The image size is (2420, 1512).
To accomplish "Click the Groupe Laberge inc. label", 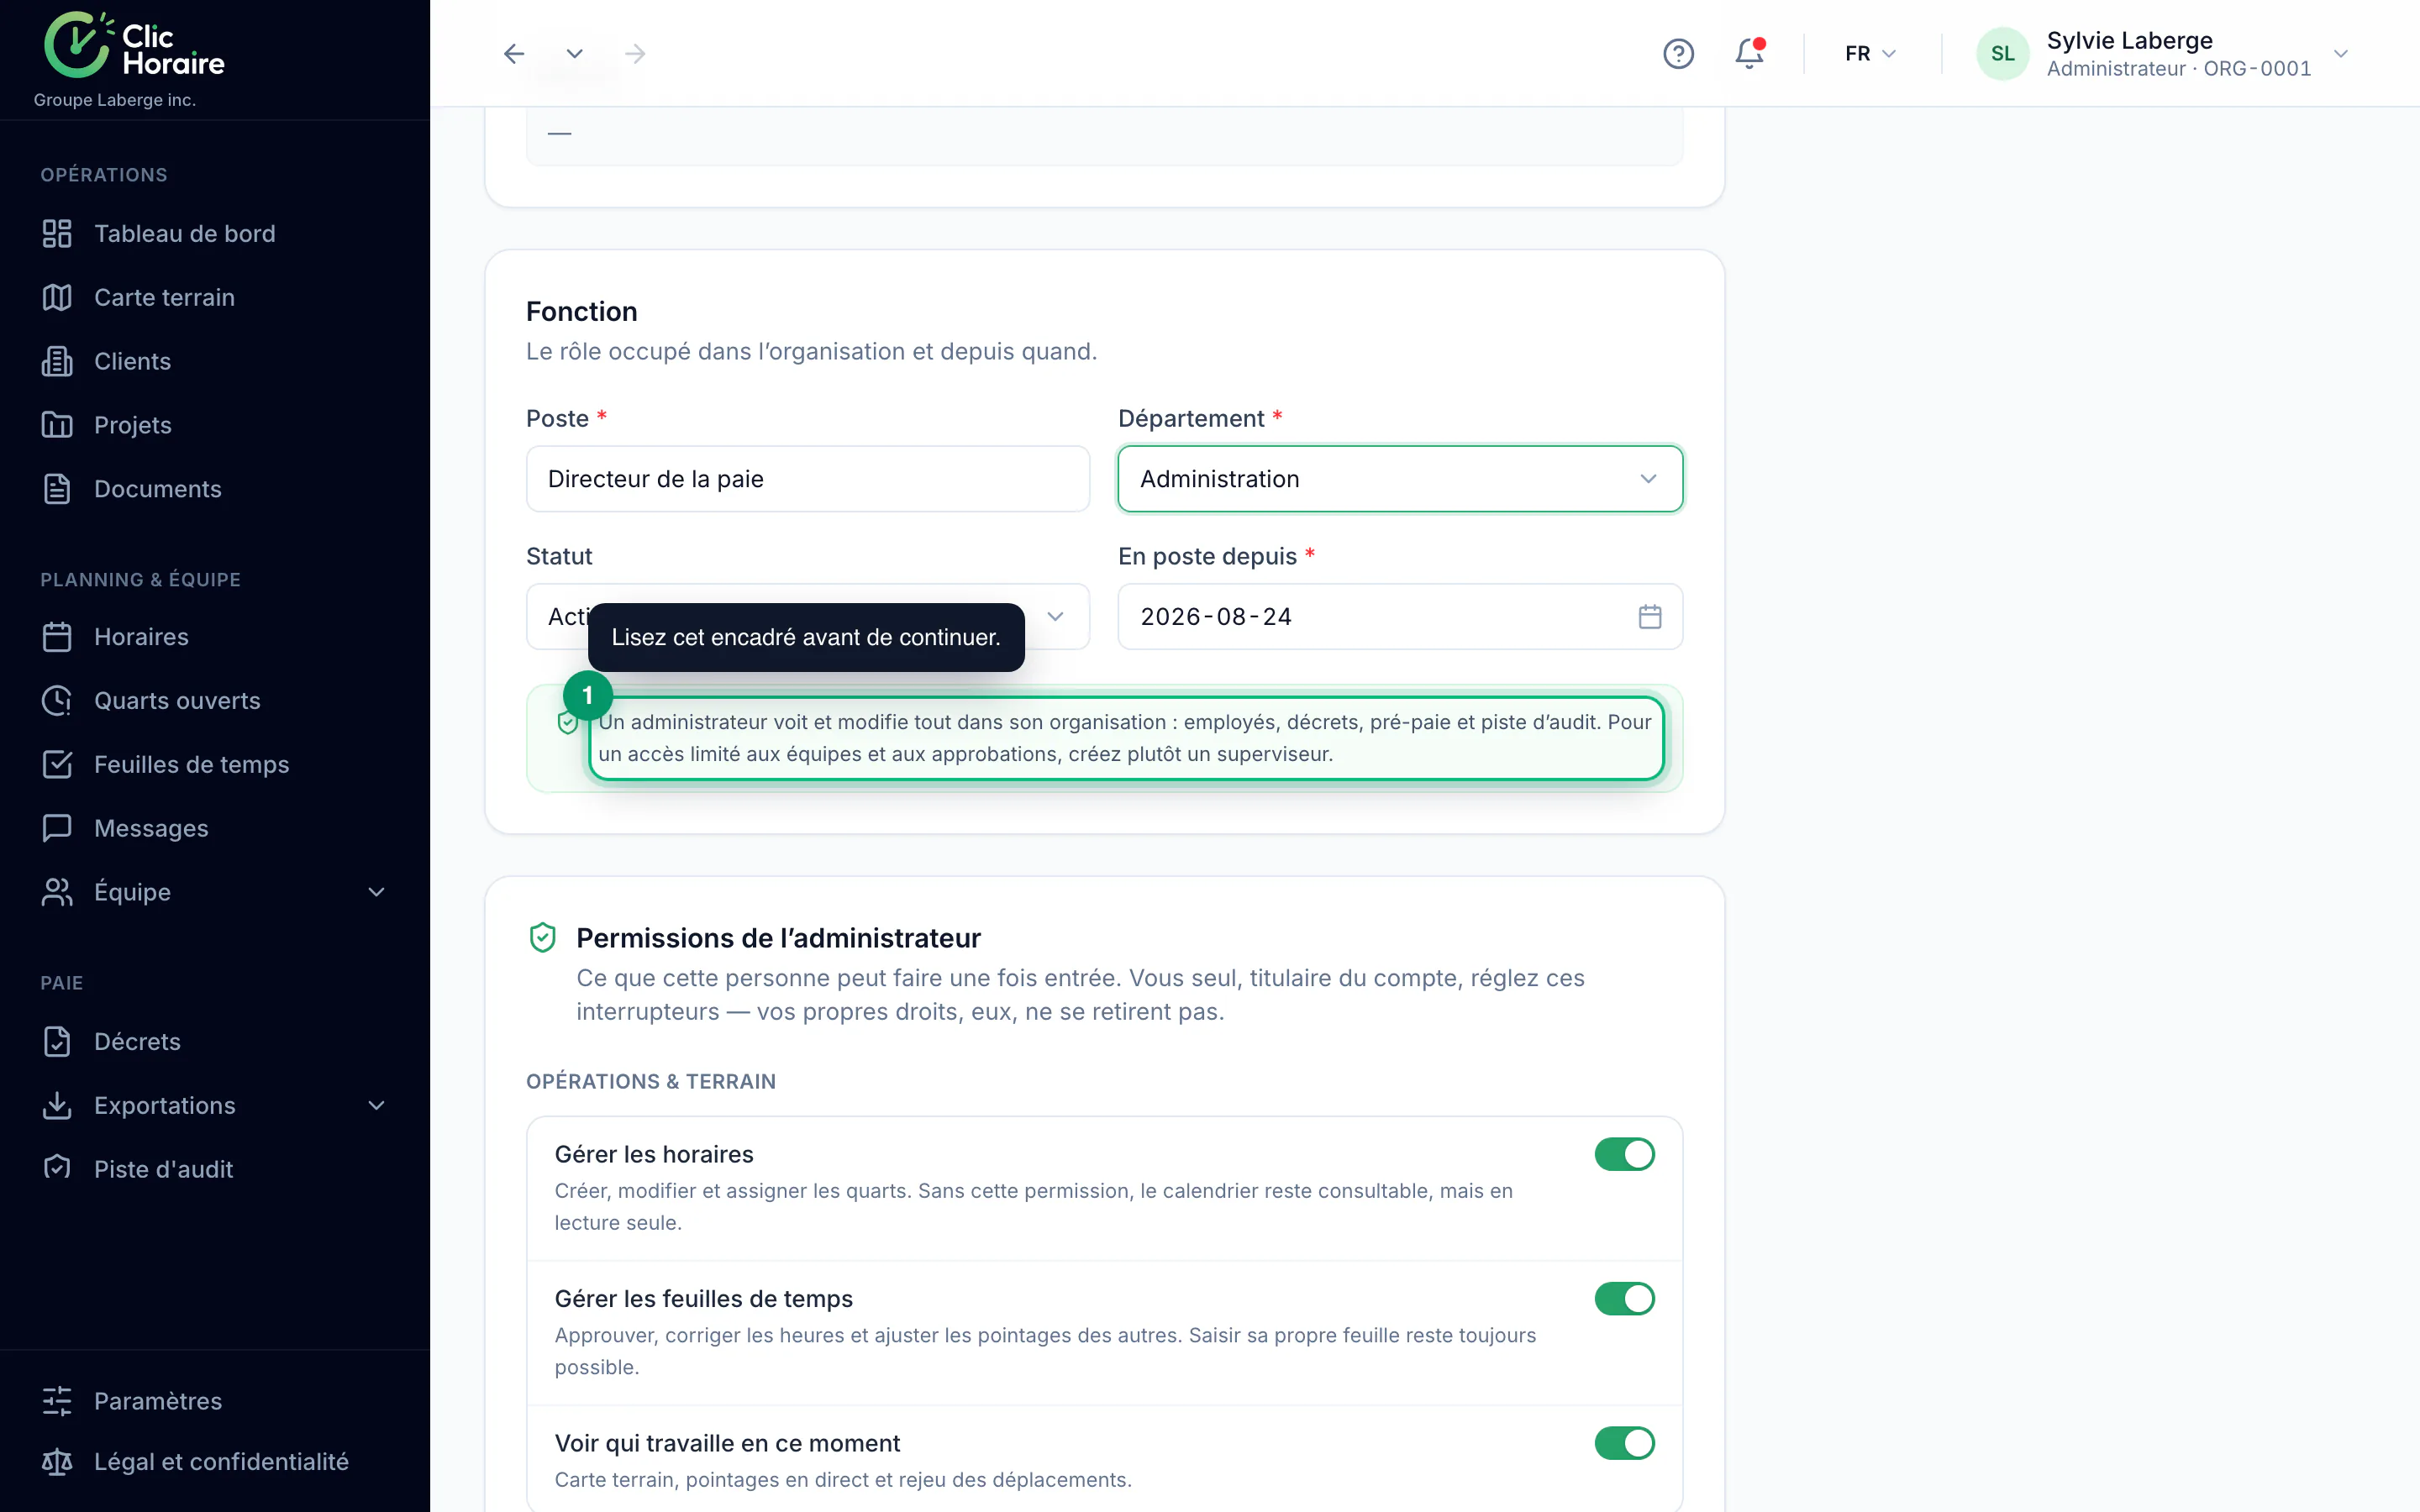I will tap(115, 100).
